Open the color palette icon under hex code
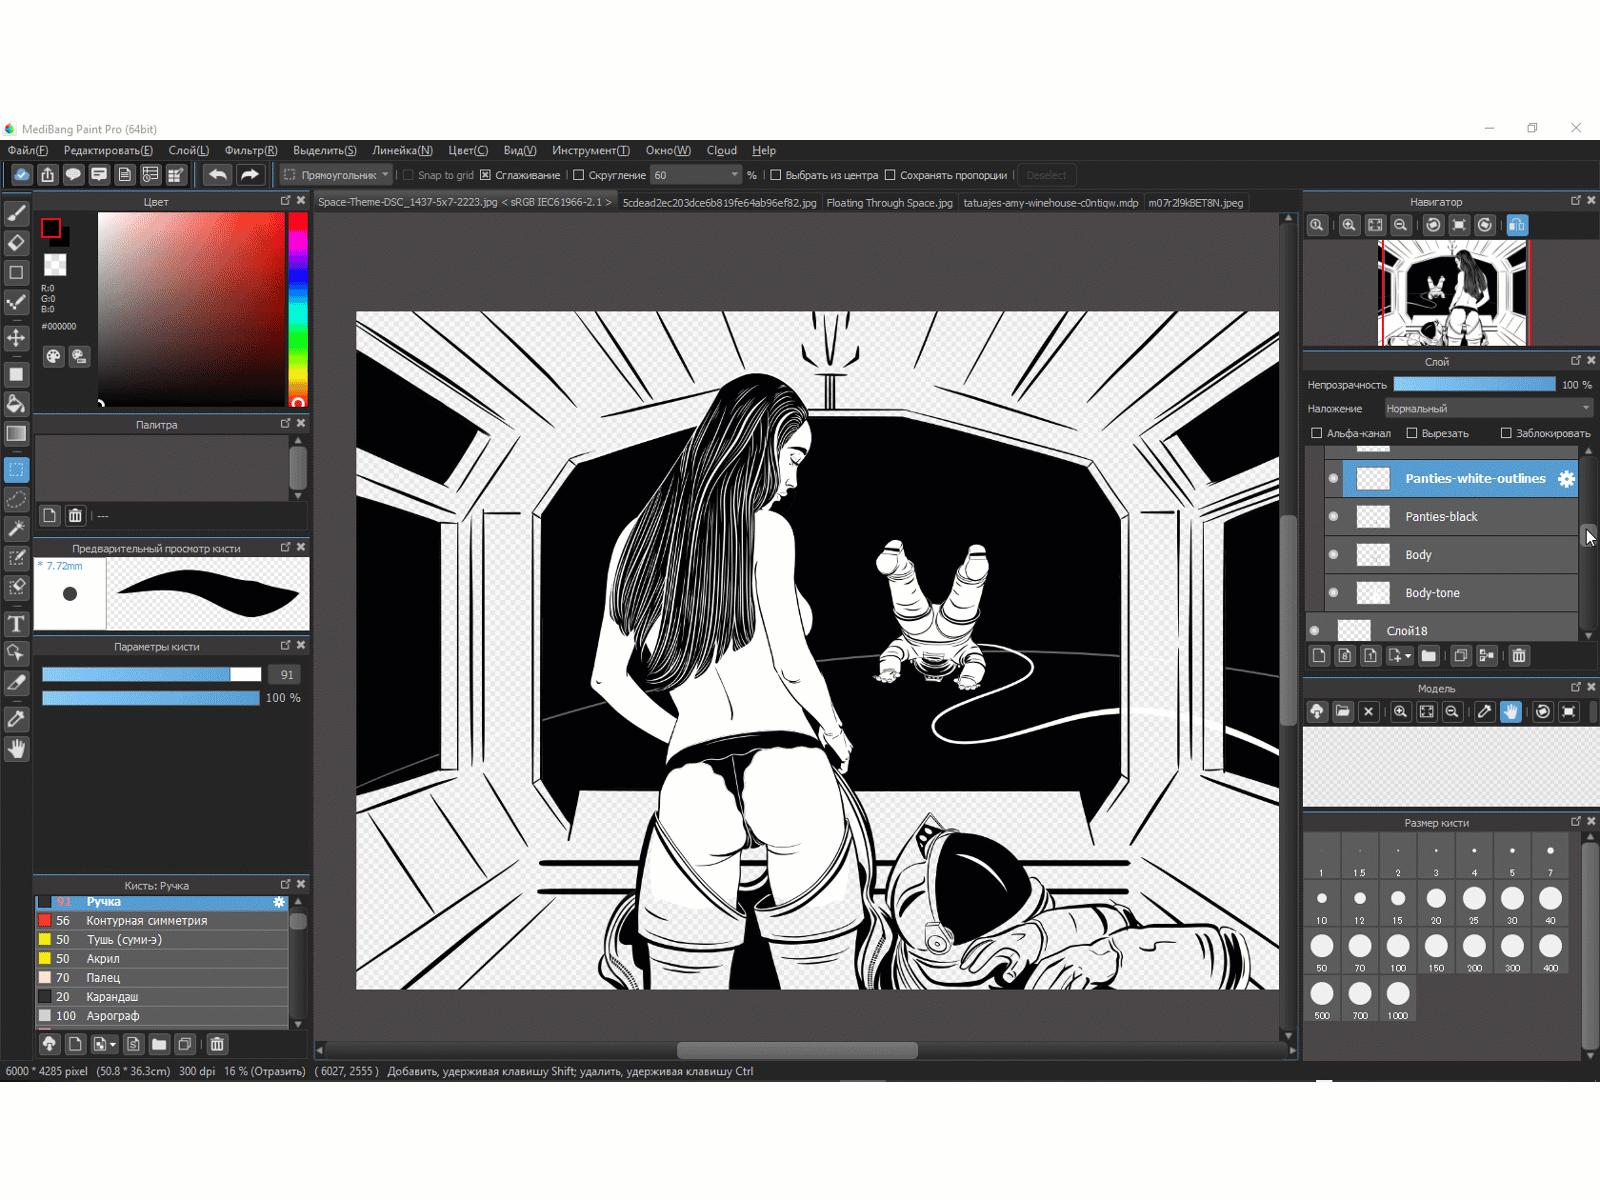The height and width of the screenshot is (1200, 1600). pos(53,356)
